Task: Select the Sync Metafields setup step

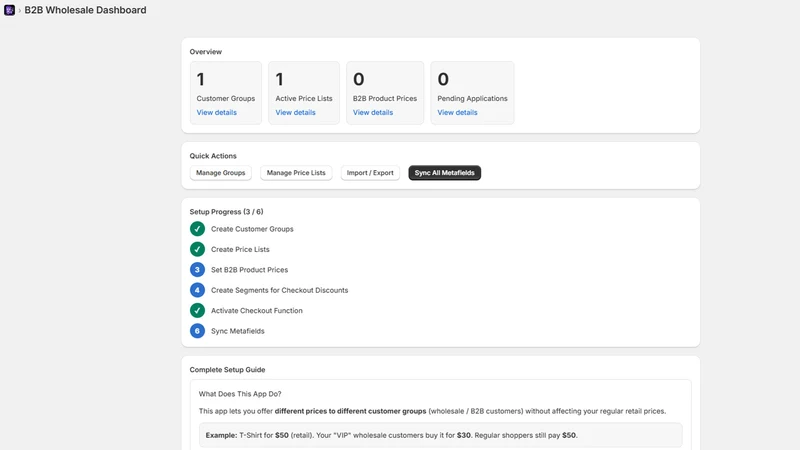Action: pos(238,331)
